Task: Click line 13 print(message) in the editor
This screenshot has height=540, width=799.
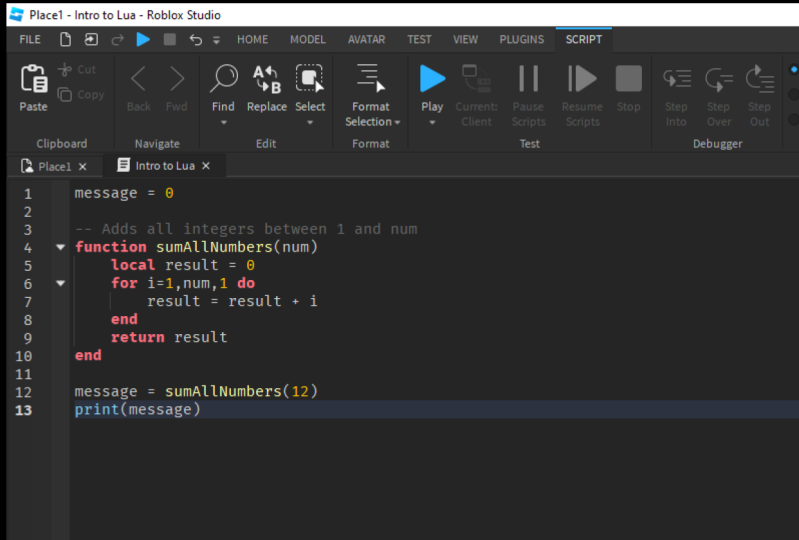Action: 137,410
